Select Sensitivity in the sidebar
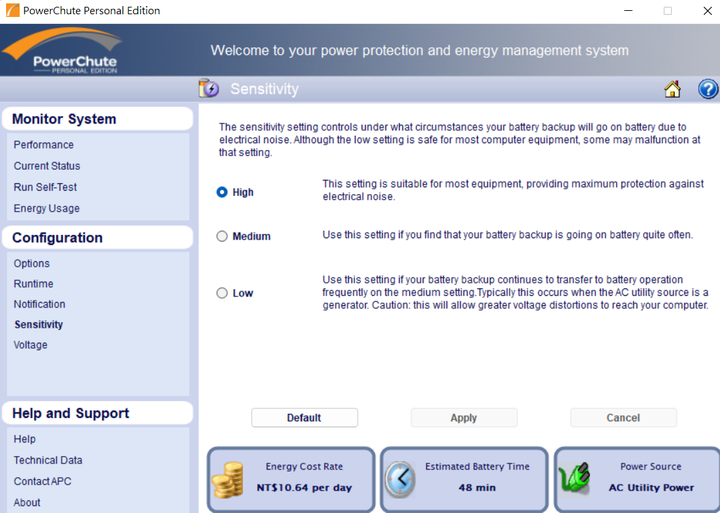The width and height of the screenshot is (720, 513). (x=39, y=324)
